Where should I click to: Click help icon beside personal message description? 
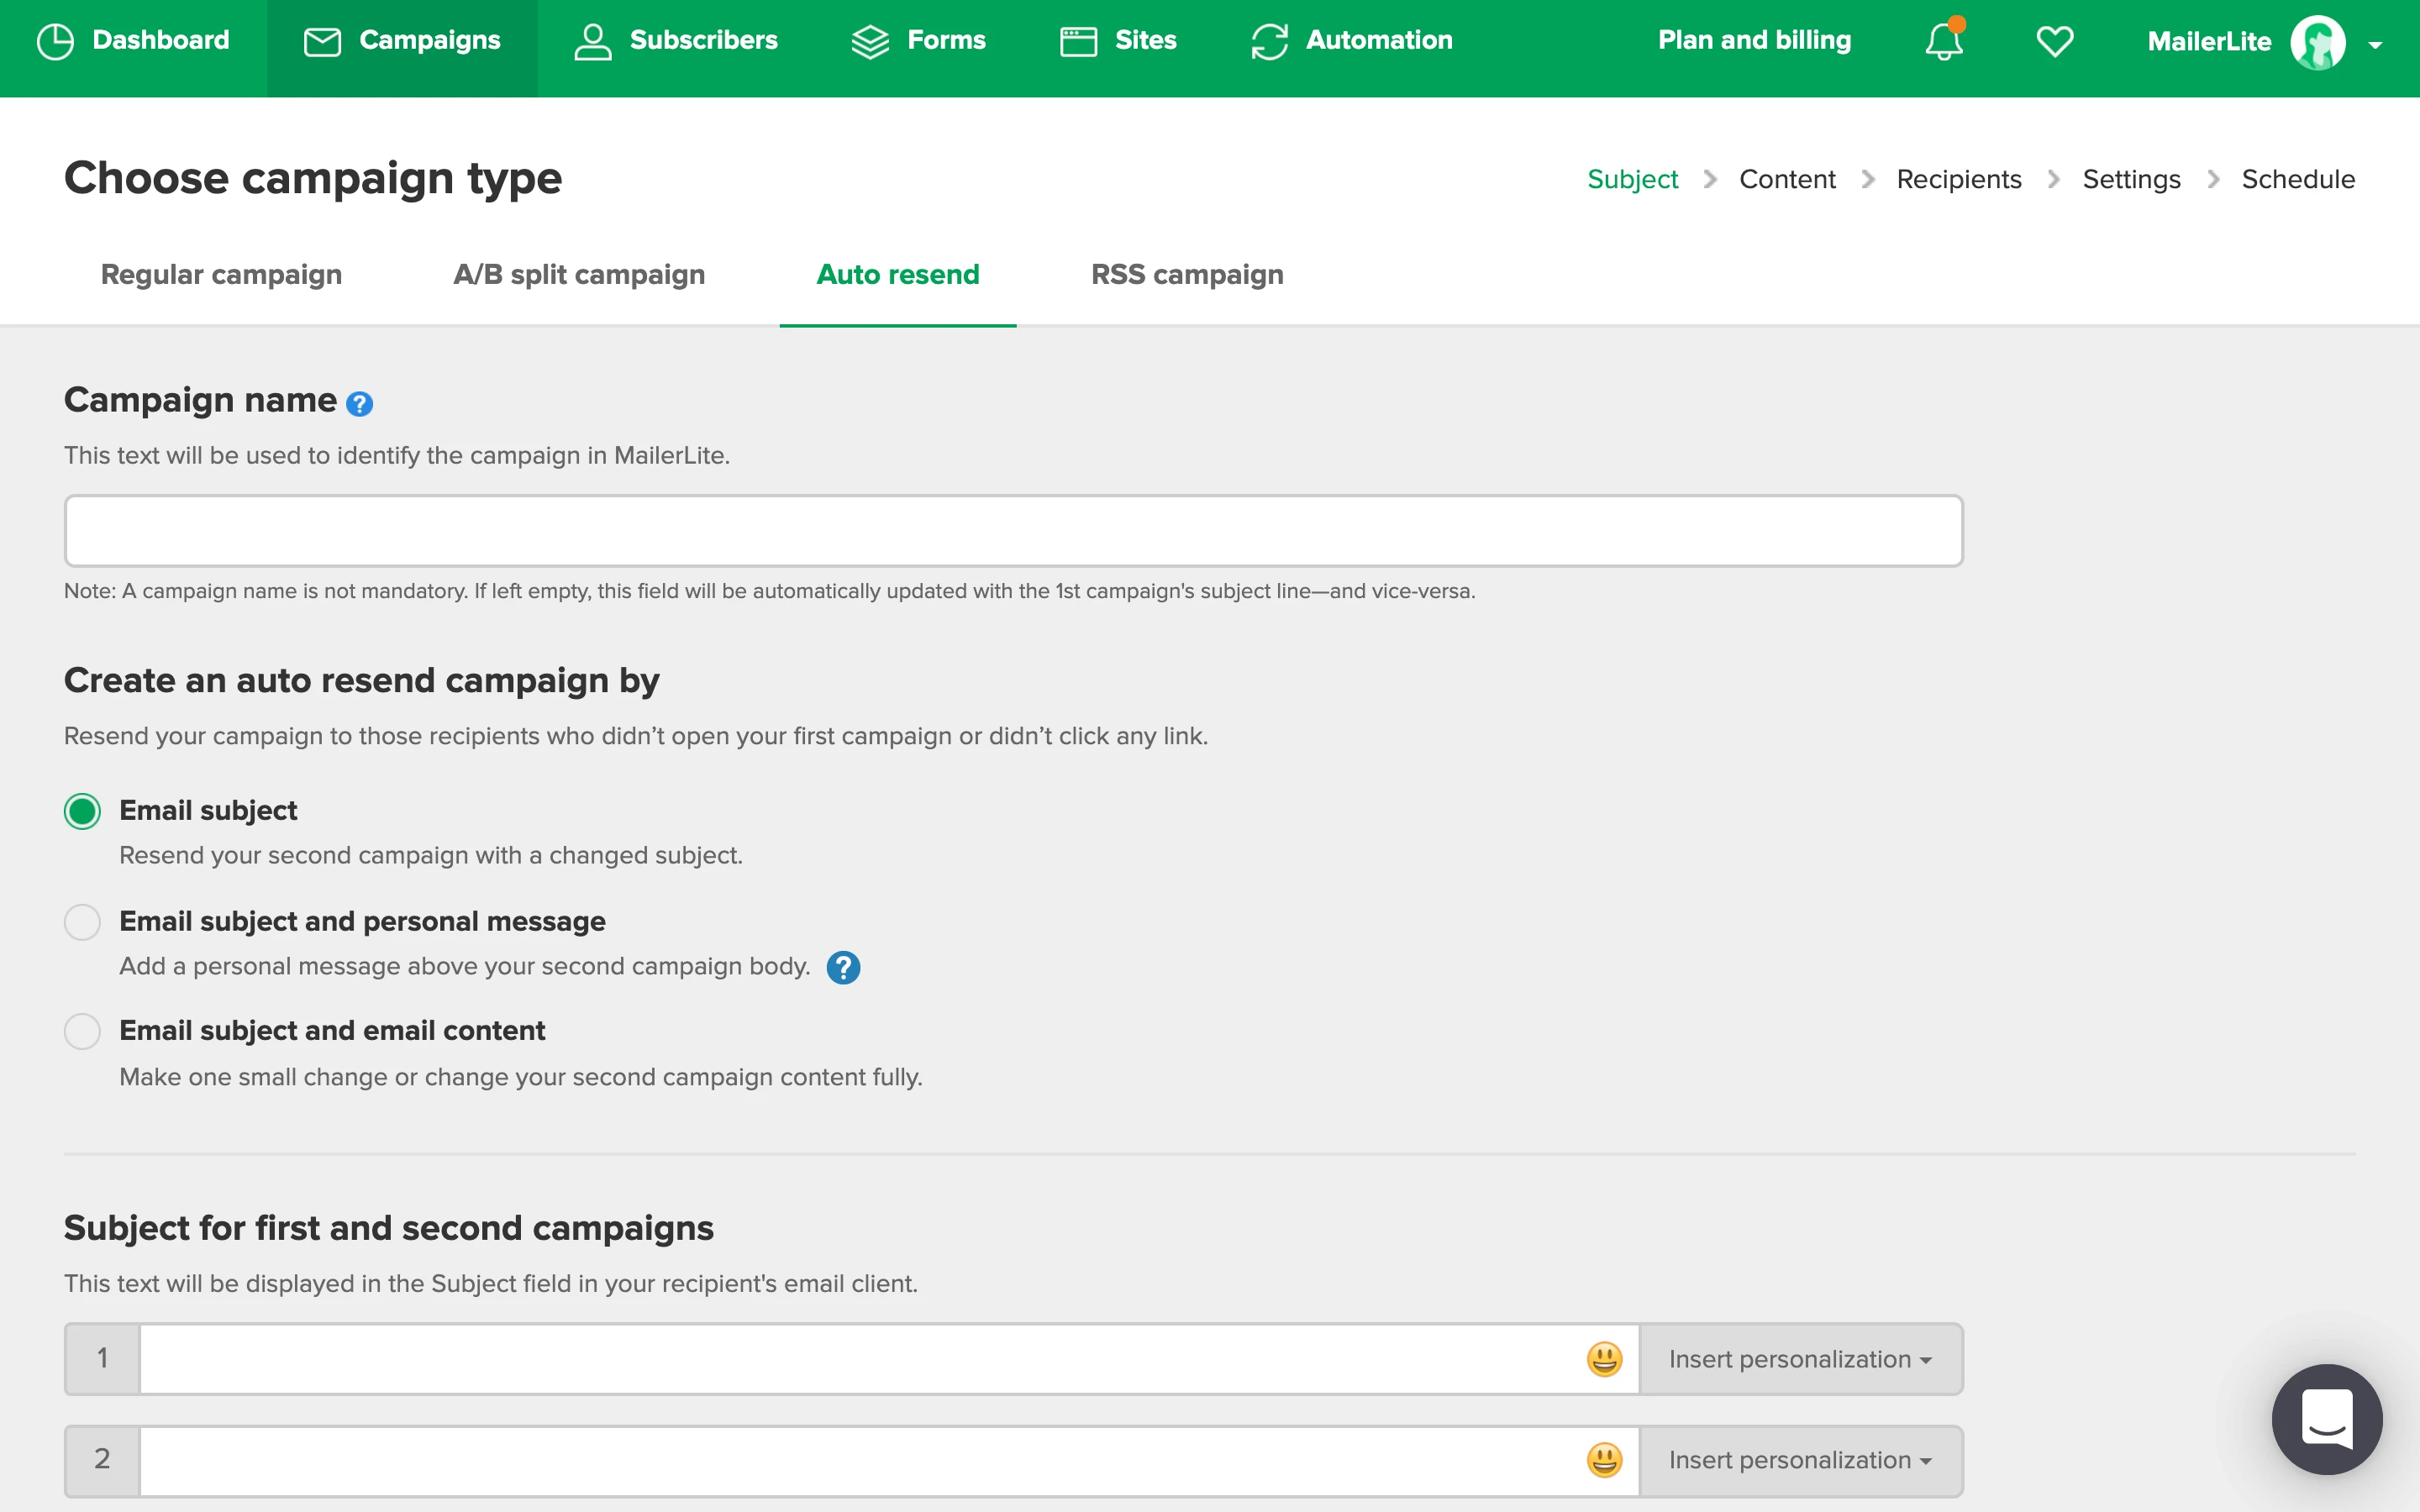tap(843, 967)
